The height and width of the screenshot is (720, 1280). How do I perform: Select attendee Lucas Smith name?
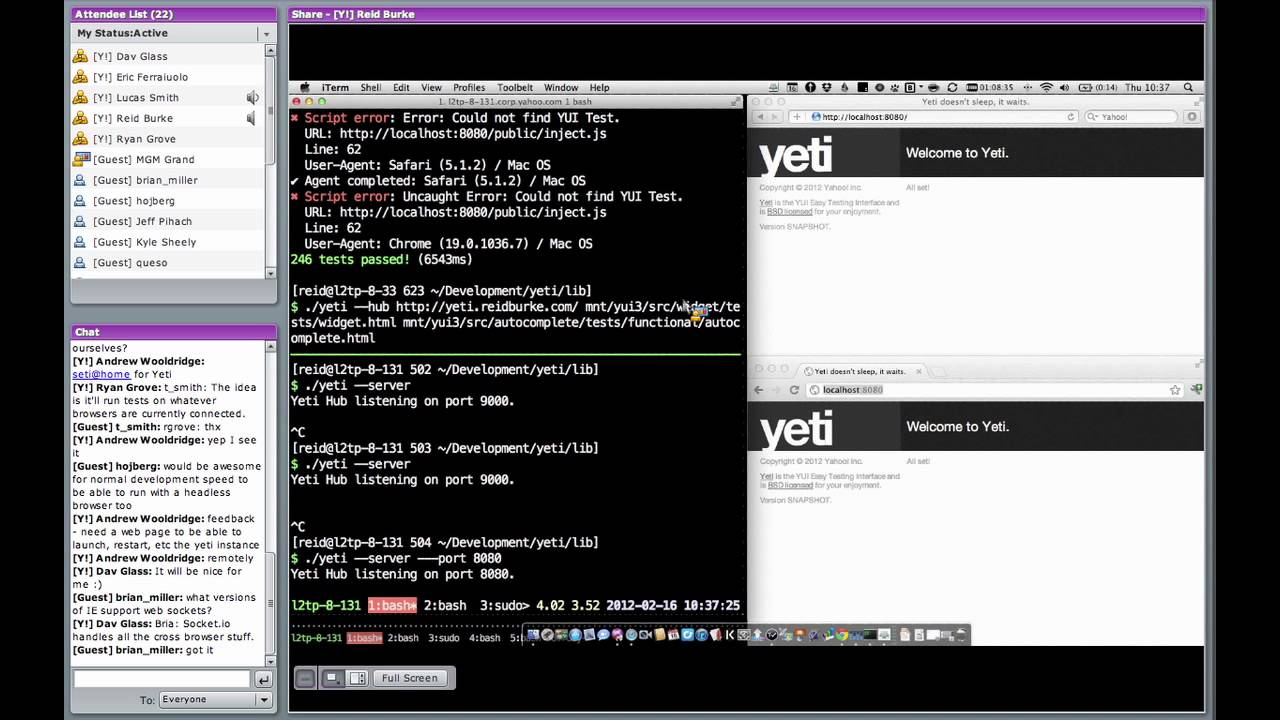136,98
